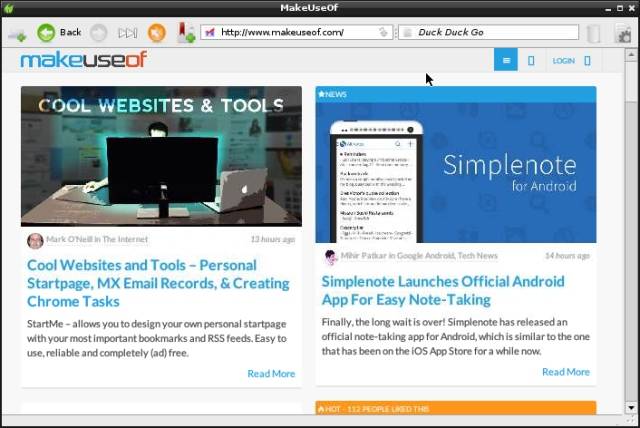640x428 pixels.
Task: Click Mark O'Neill's author avatar
Action: point(35,241)
